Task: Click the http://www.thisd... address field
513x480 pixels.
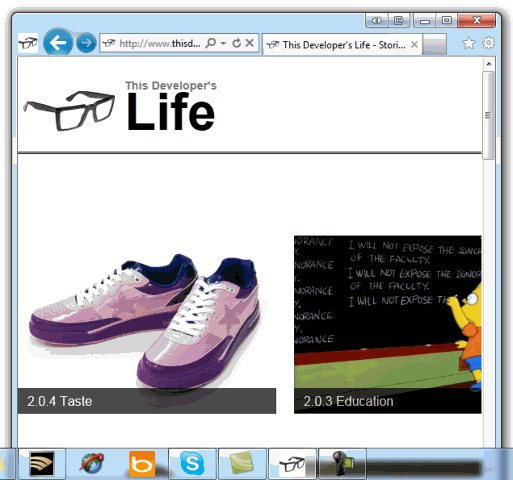Action: [x=153, y=43]
